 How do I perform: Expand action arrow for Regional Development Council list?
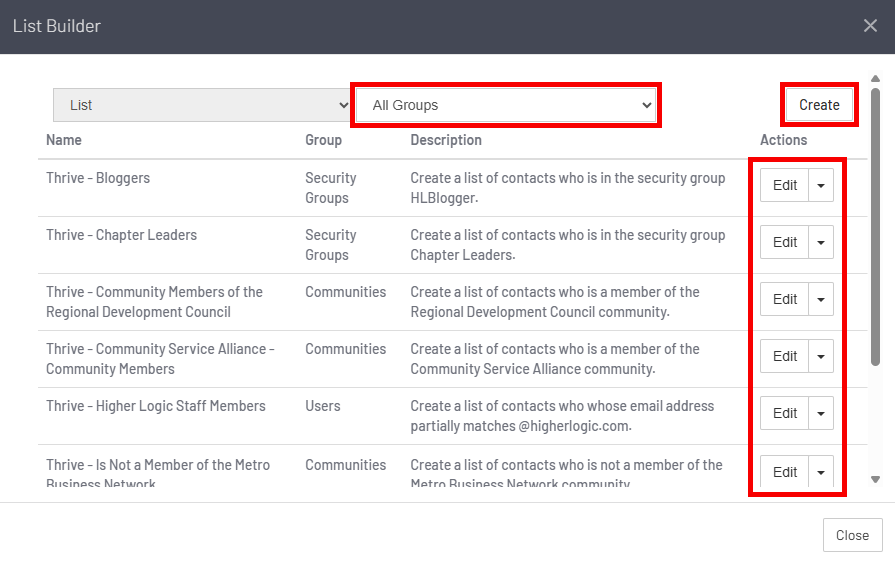pyautogui.click(x=821, y=299)
